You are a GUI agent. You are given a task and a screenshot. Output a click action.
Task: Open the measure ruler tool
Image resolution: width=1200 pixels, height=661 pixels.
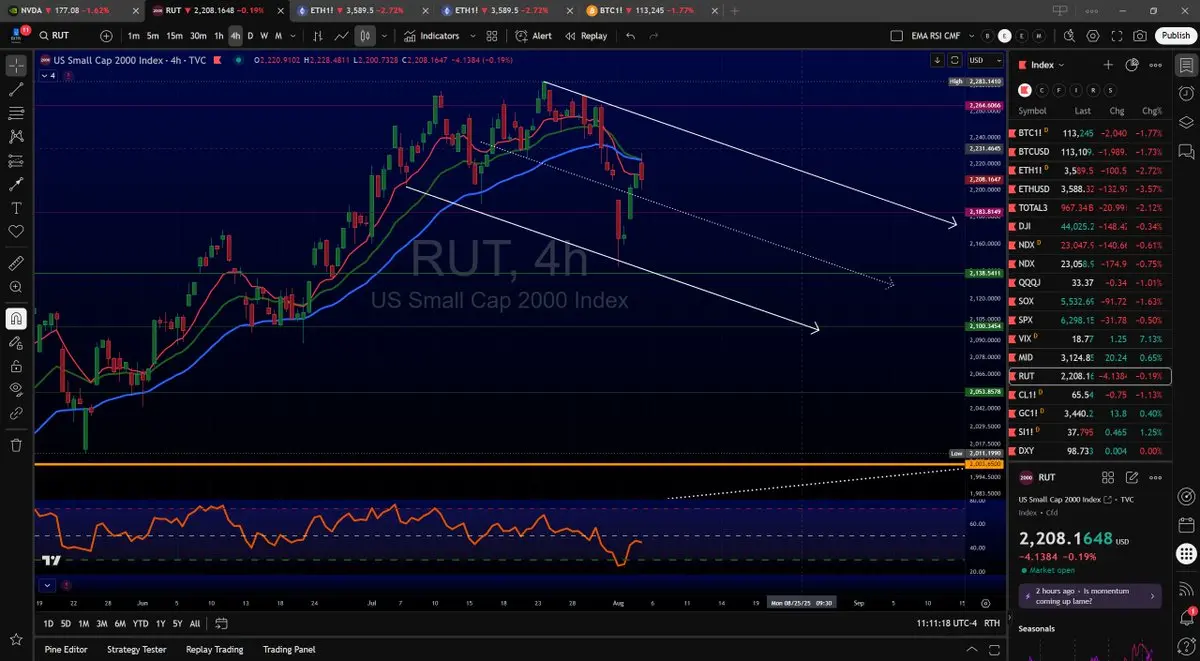click(x=16, y=263)
